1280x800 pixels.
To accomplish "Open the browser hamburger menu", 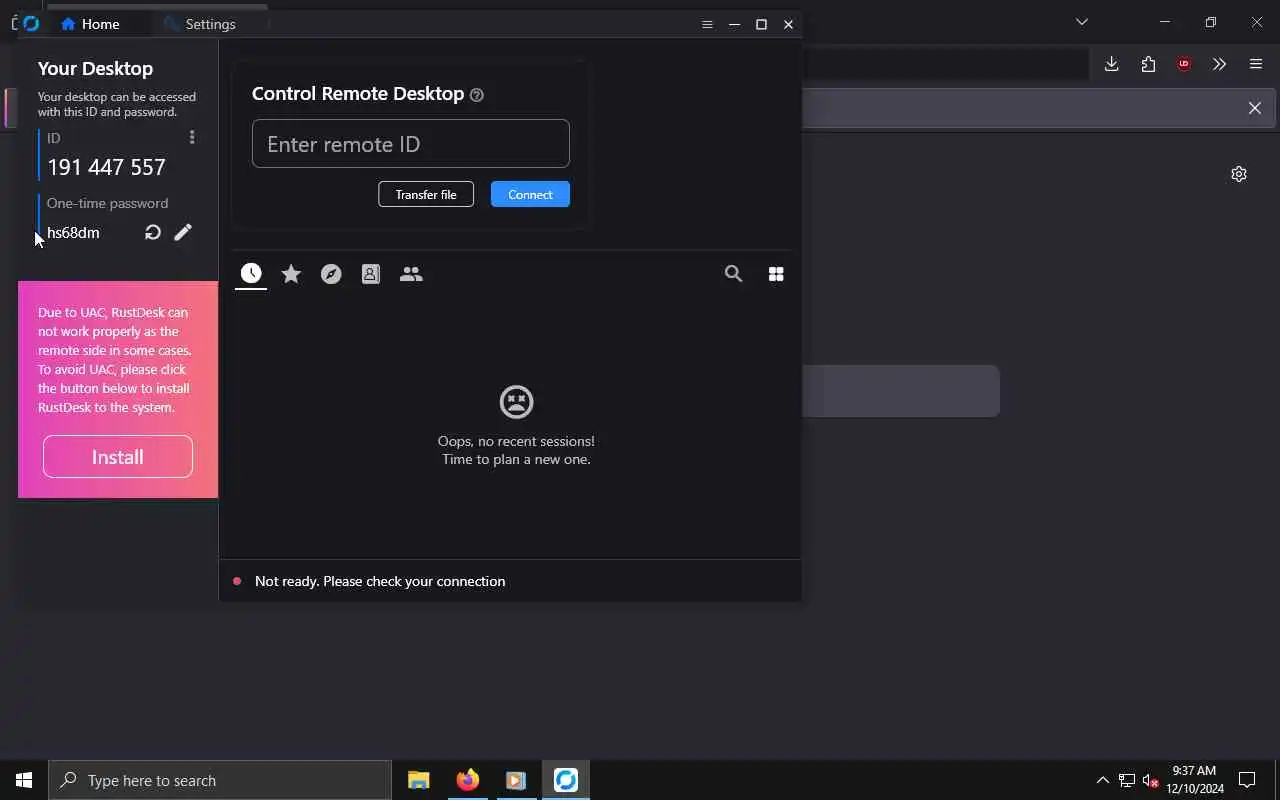I will 1256,64.
